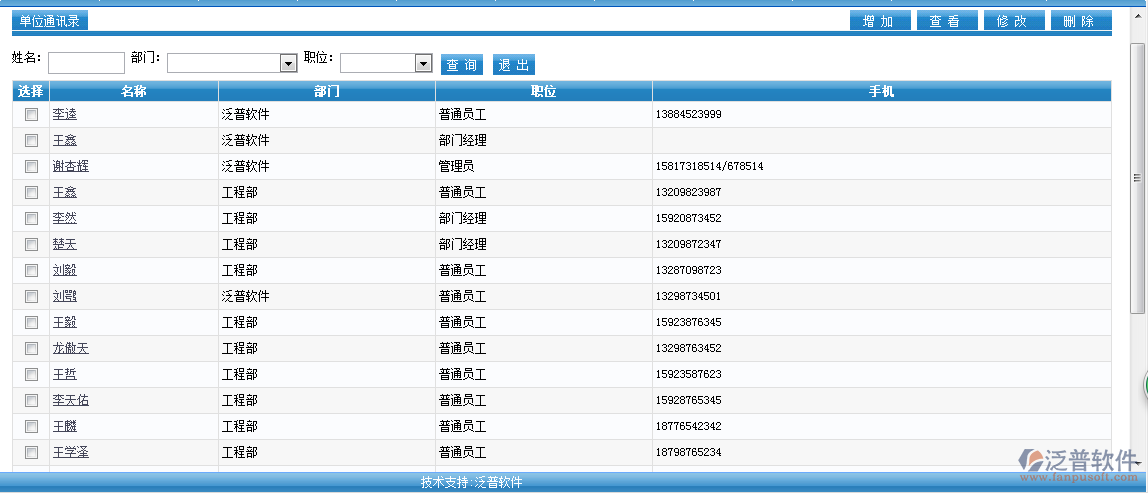Screen dimensions: 1148x493
Task: Sort by the 部门 column header
Action: [326, 91]
